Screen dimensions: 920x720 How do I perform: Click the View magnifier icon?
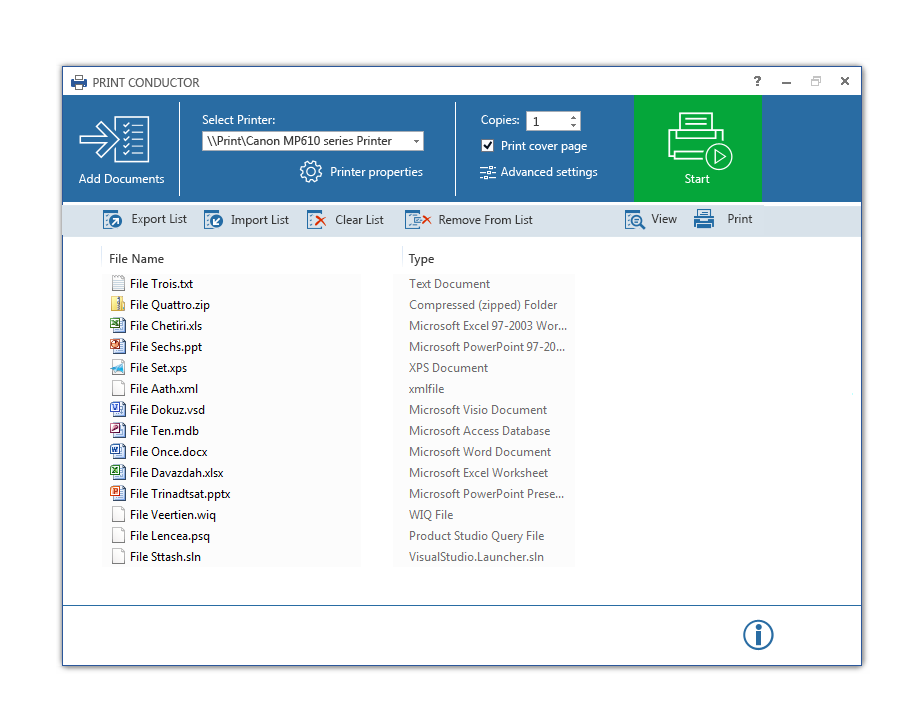tap(635, 219)
